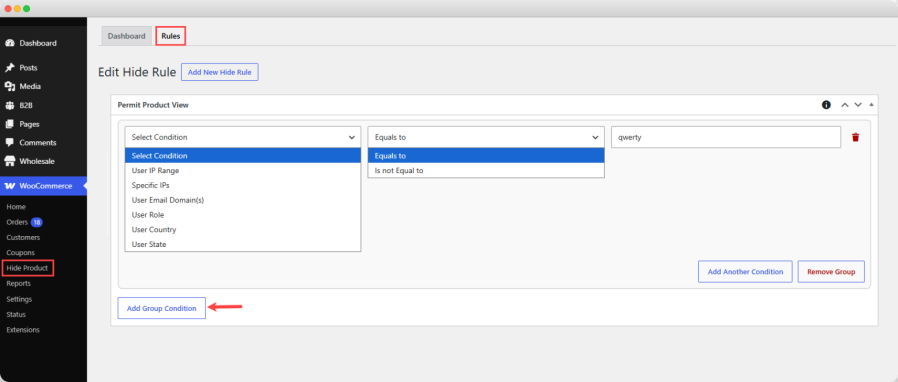
Task: Go to Extensions submenu
Action: point(23,330)
